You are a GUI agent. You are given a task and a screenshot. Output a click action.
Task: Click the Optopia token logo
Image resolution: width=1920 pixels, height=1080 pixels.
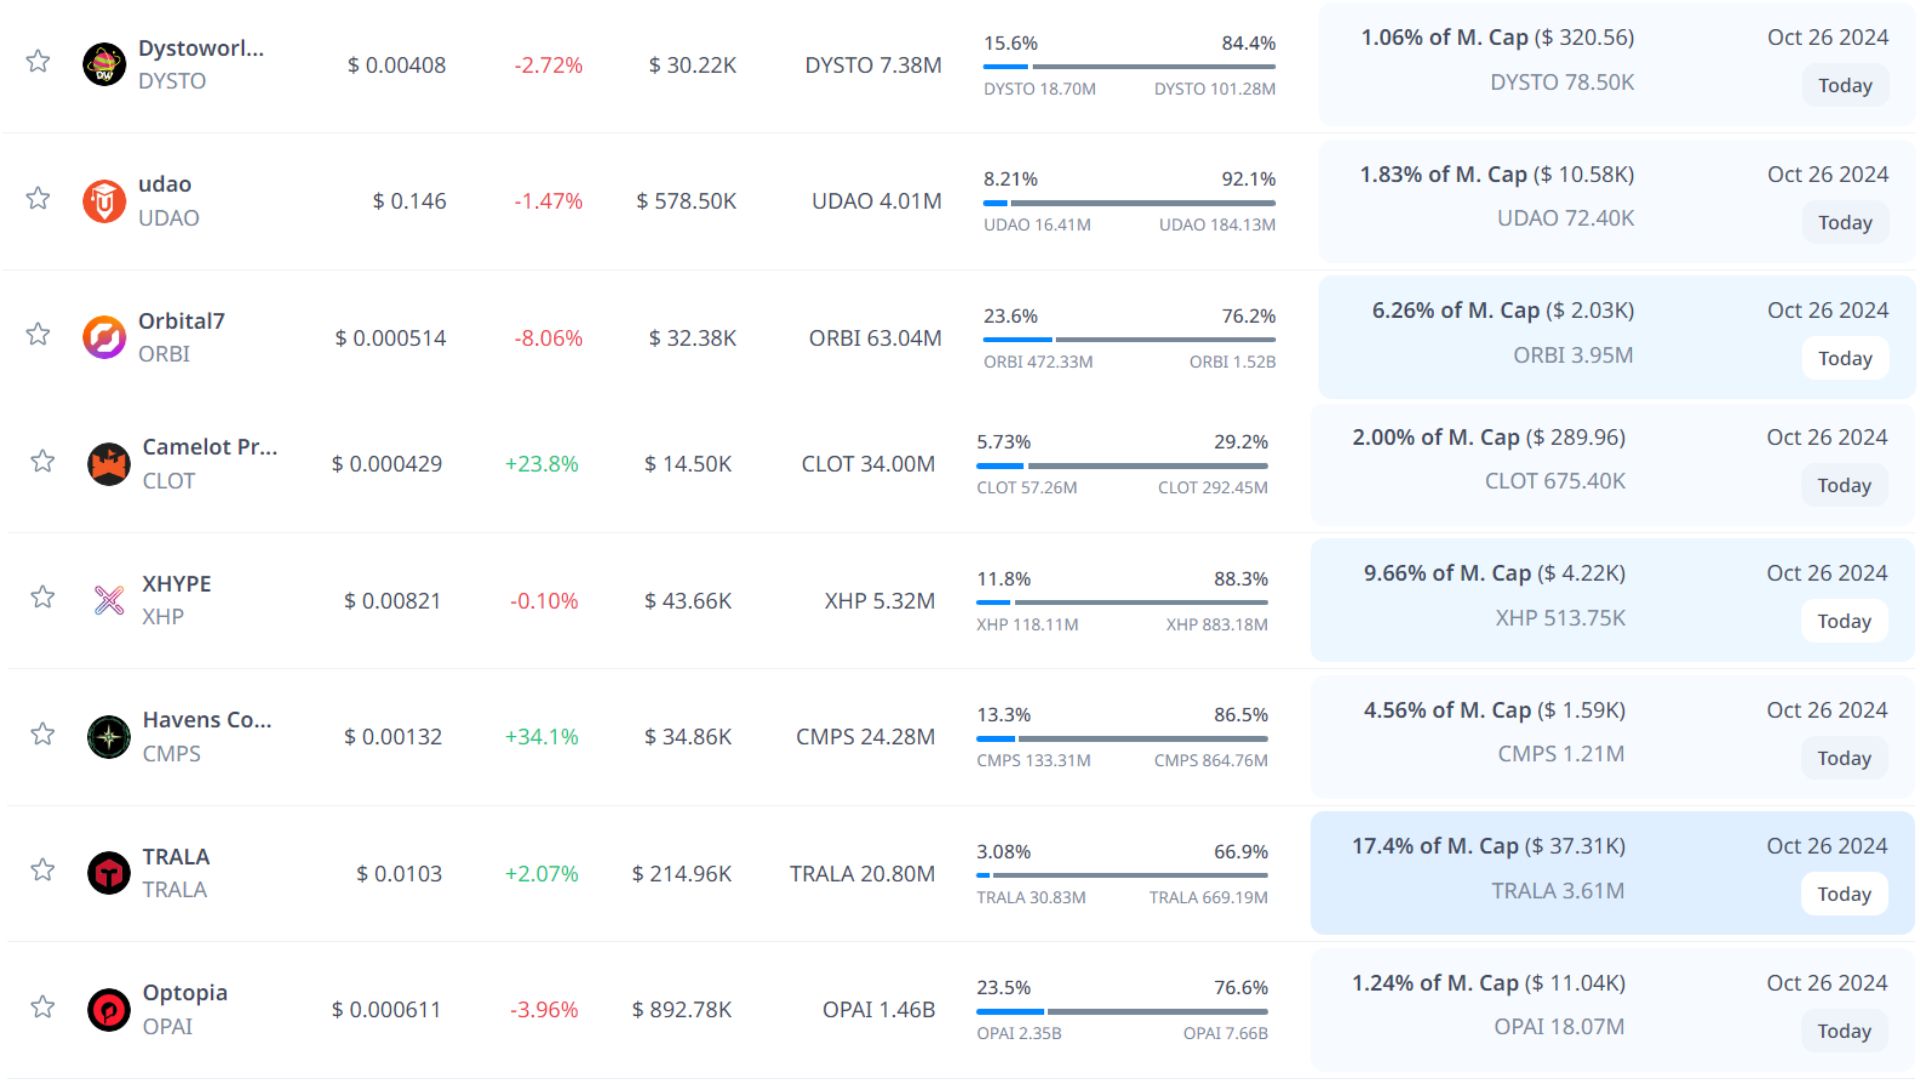pos(109,1010)
